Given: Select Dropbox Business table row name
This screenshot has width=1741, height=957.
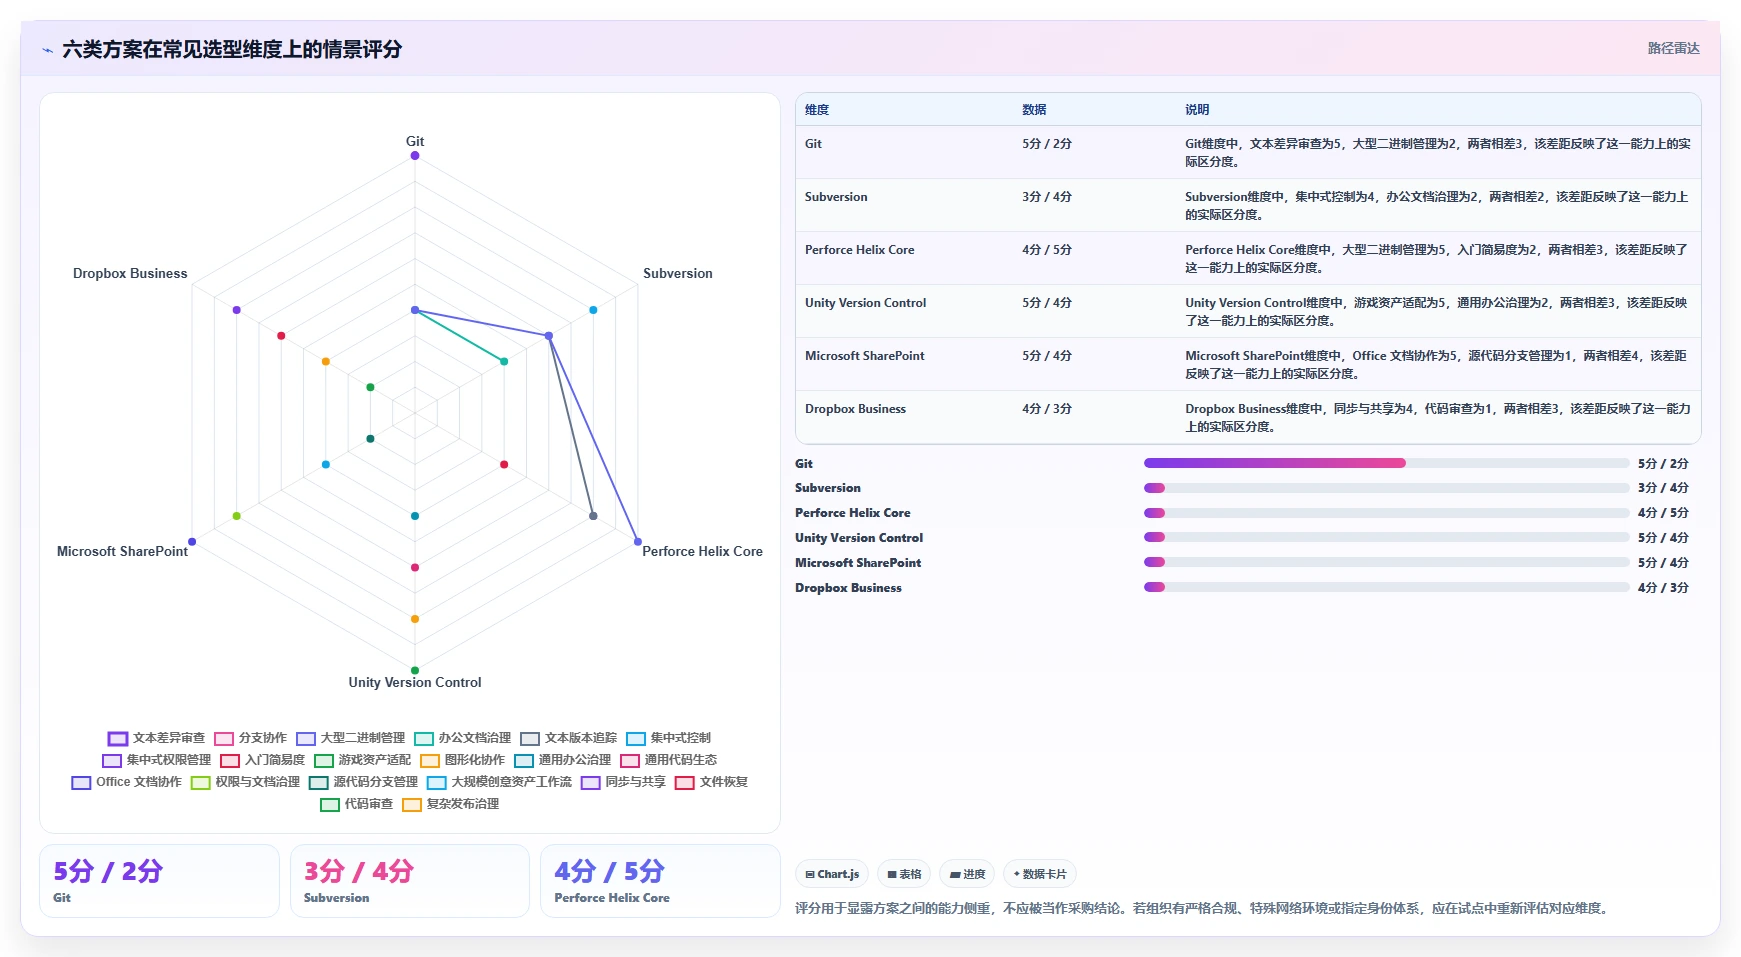Looking at the screenshot, I should (x=855, y=409).
